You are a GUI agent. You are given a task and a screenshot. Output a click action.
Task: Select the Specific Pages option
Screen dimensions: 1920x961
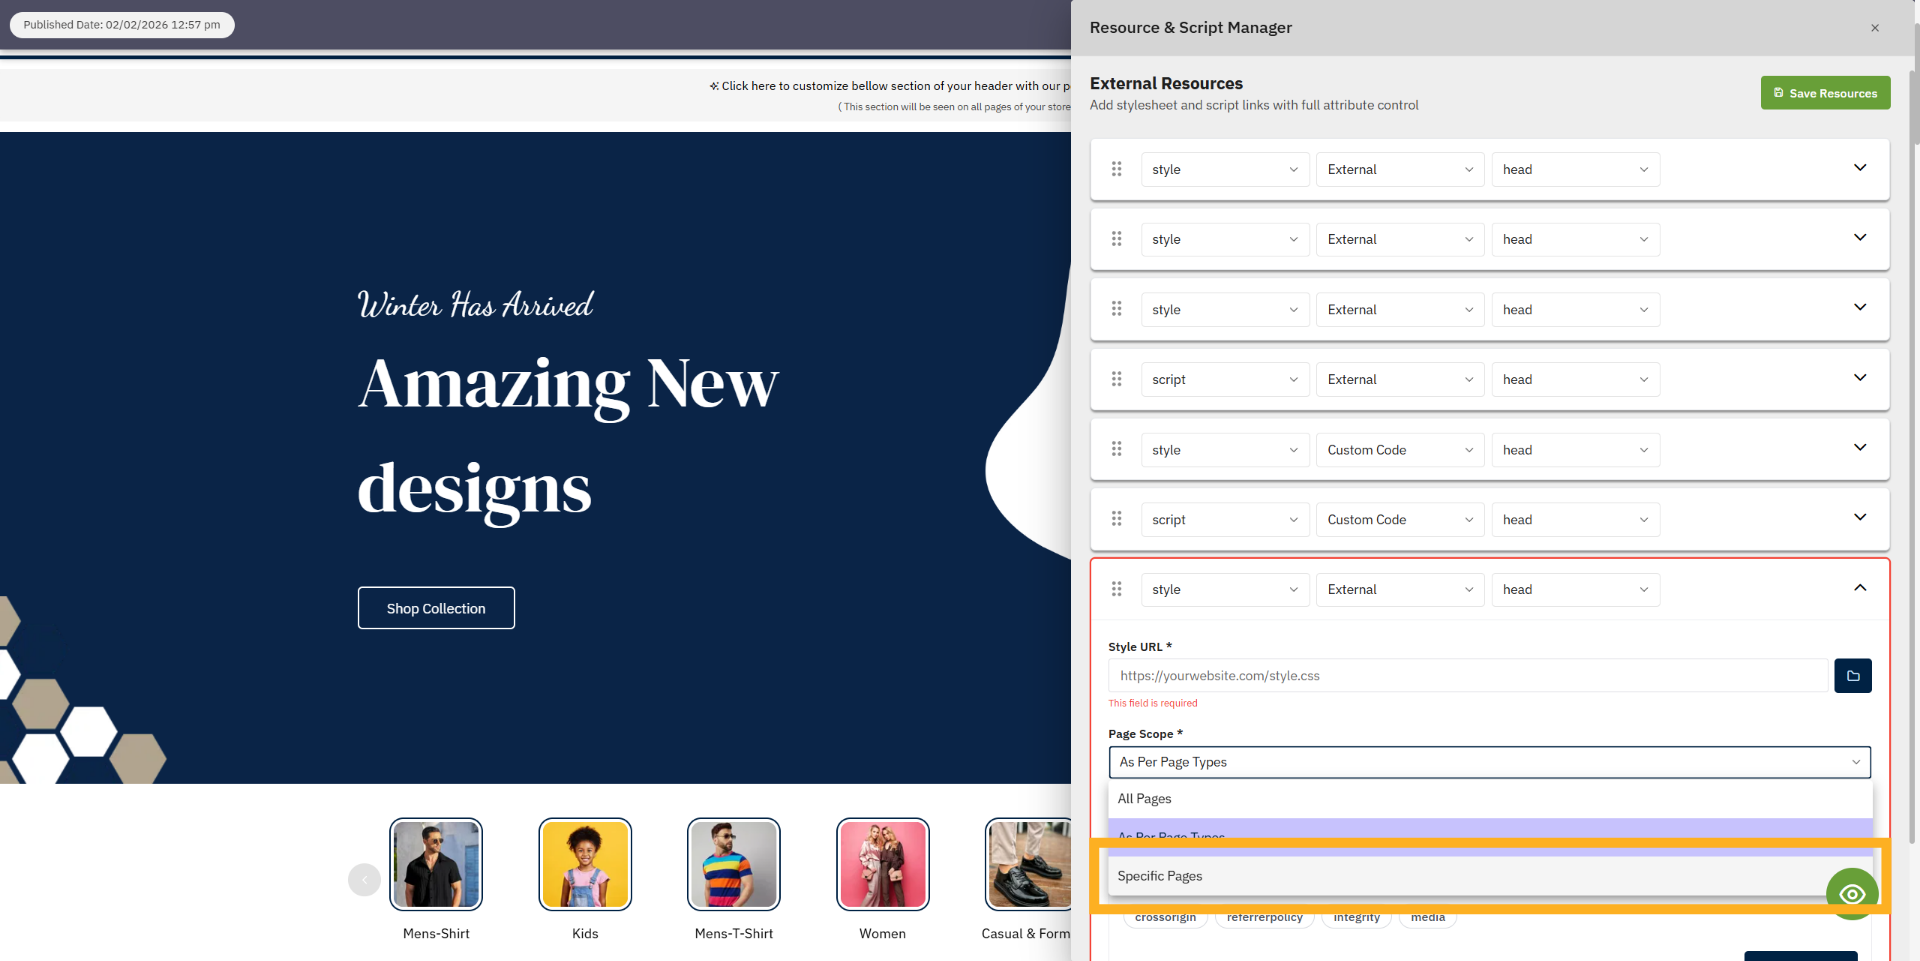pos(1160,875)
